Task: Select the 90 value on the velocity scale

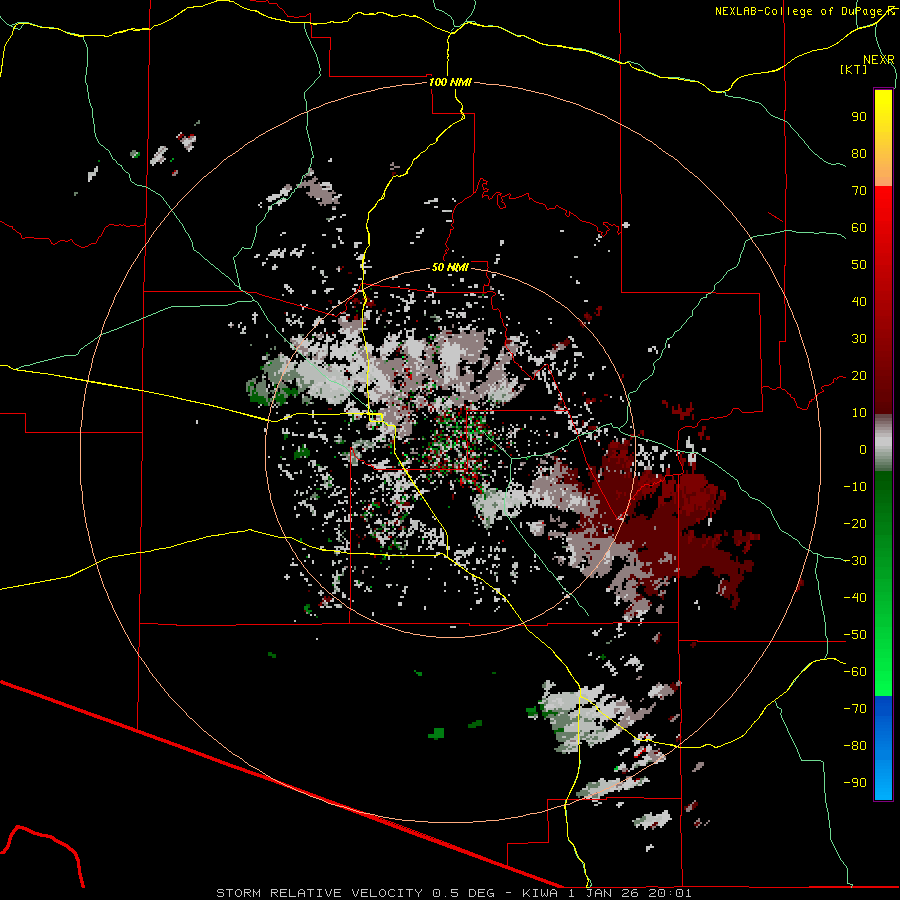Action: (859, 117)
